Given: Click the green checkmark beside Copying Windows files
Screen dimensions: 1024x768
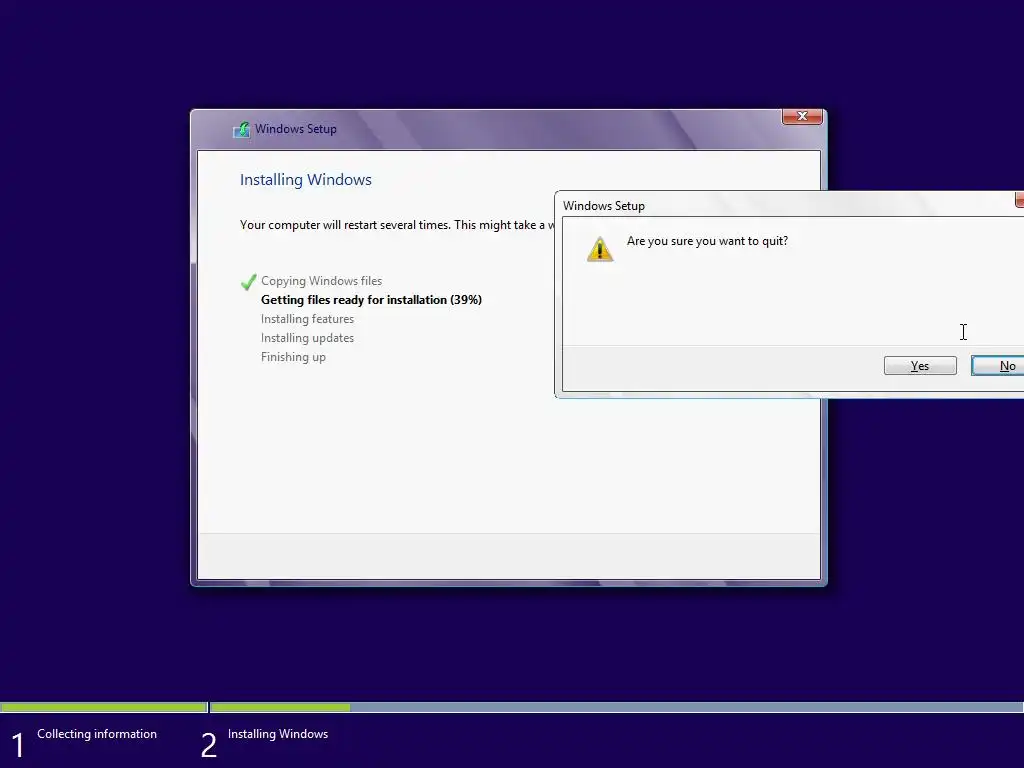Looking at the screenshot, I should point(248,281).
